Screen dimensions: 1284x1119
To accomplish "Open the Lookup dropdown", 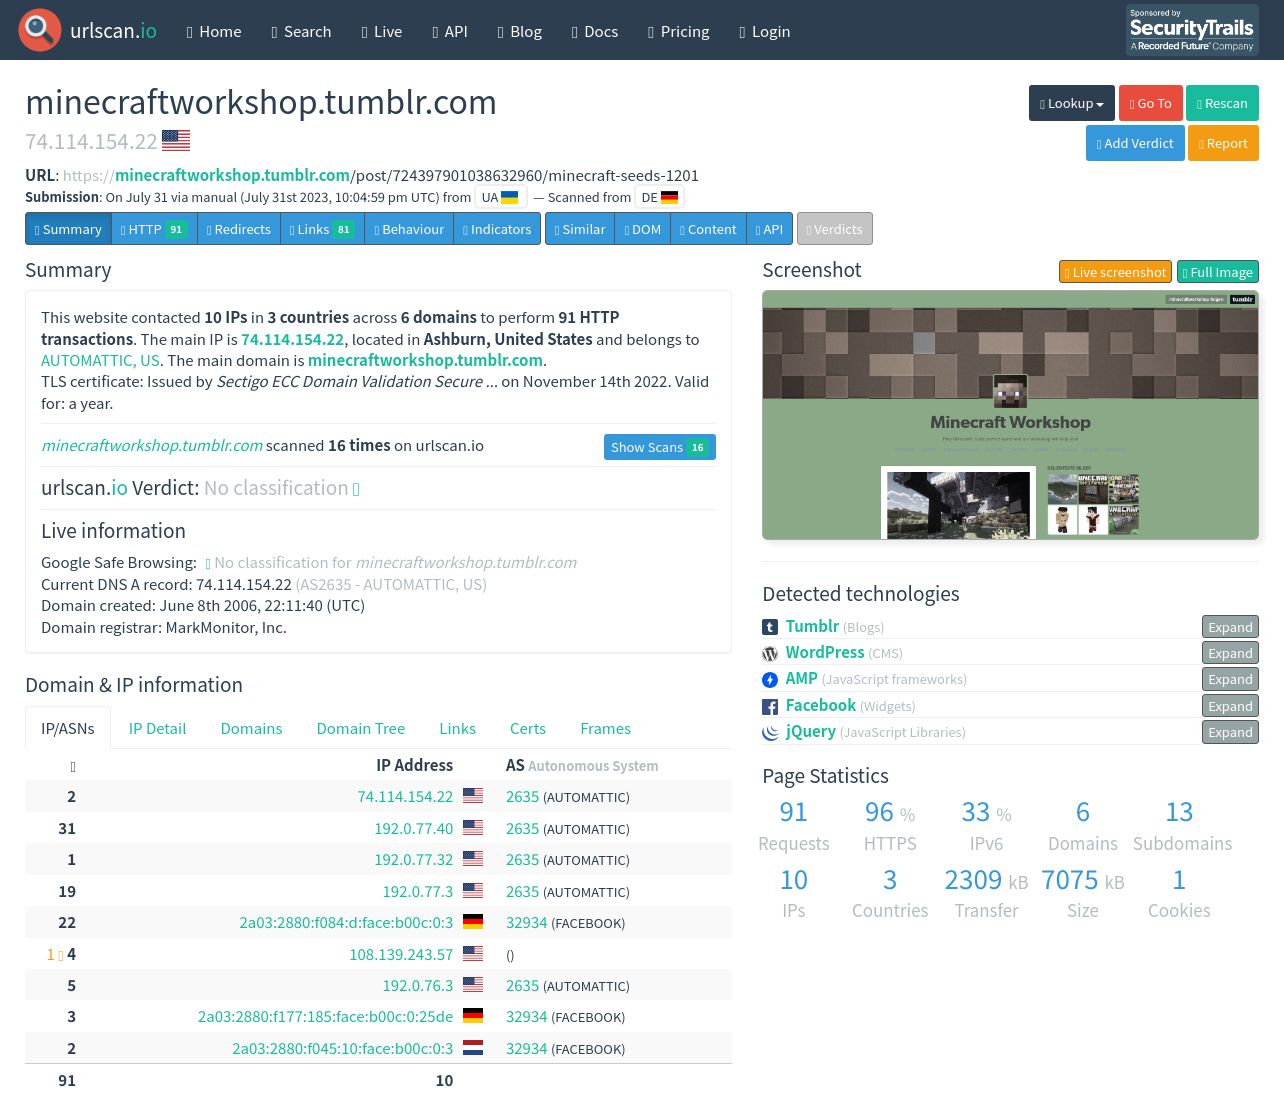I will (x=1072, y=103).
